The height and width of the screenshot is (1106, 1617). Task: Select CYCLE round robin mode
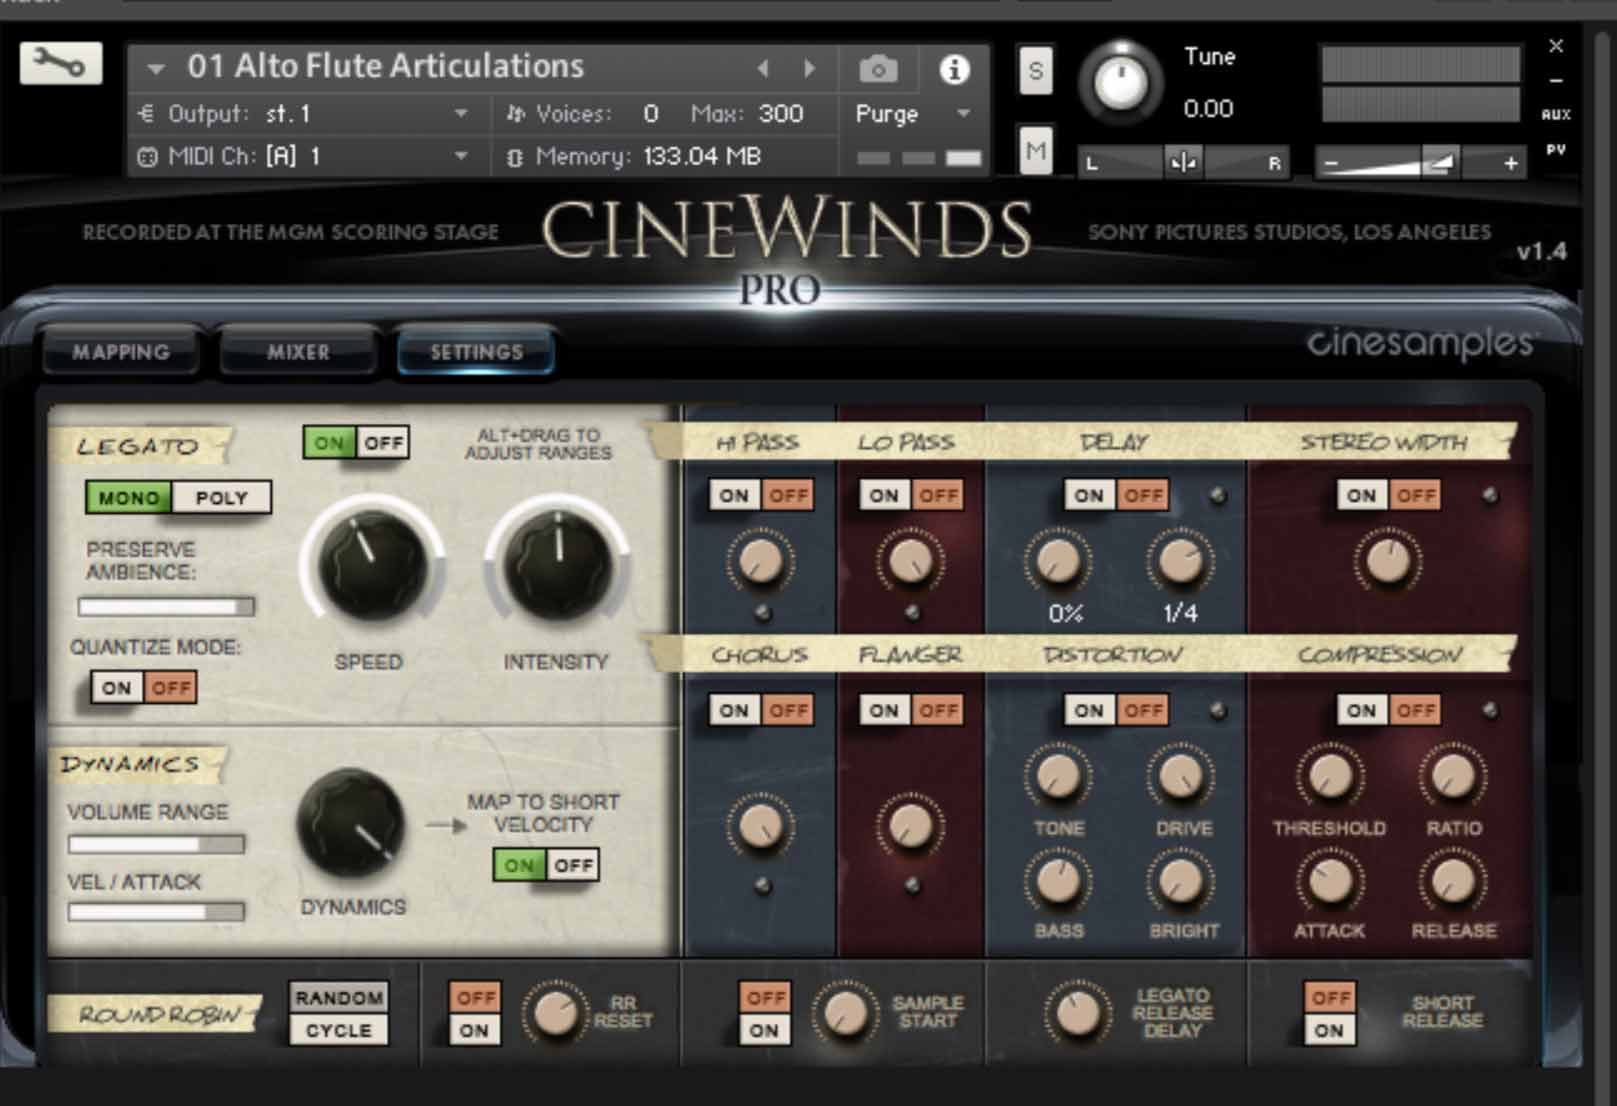(338, 1031)
